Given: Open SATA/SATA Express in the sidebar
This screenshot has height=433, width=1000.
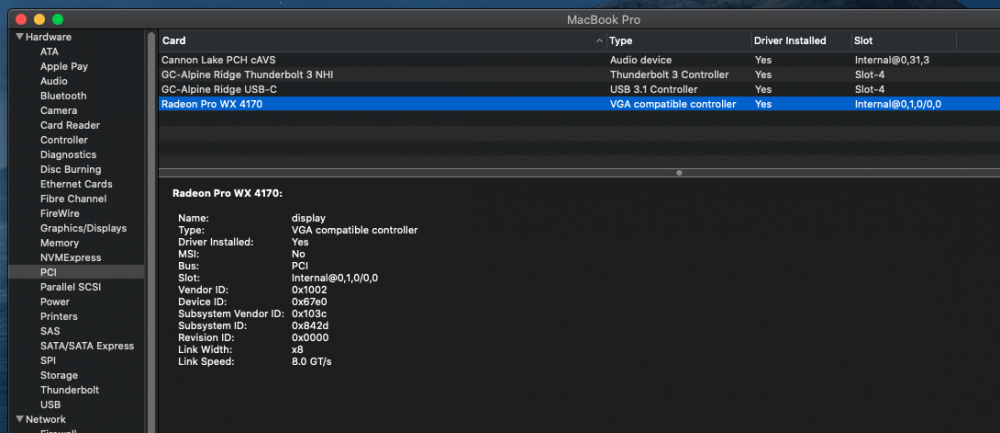Looking at the screenshot, I should [87, 346].
